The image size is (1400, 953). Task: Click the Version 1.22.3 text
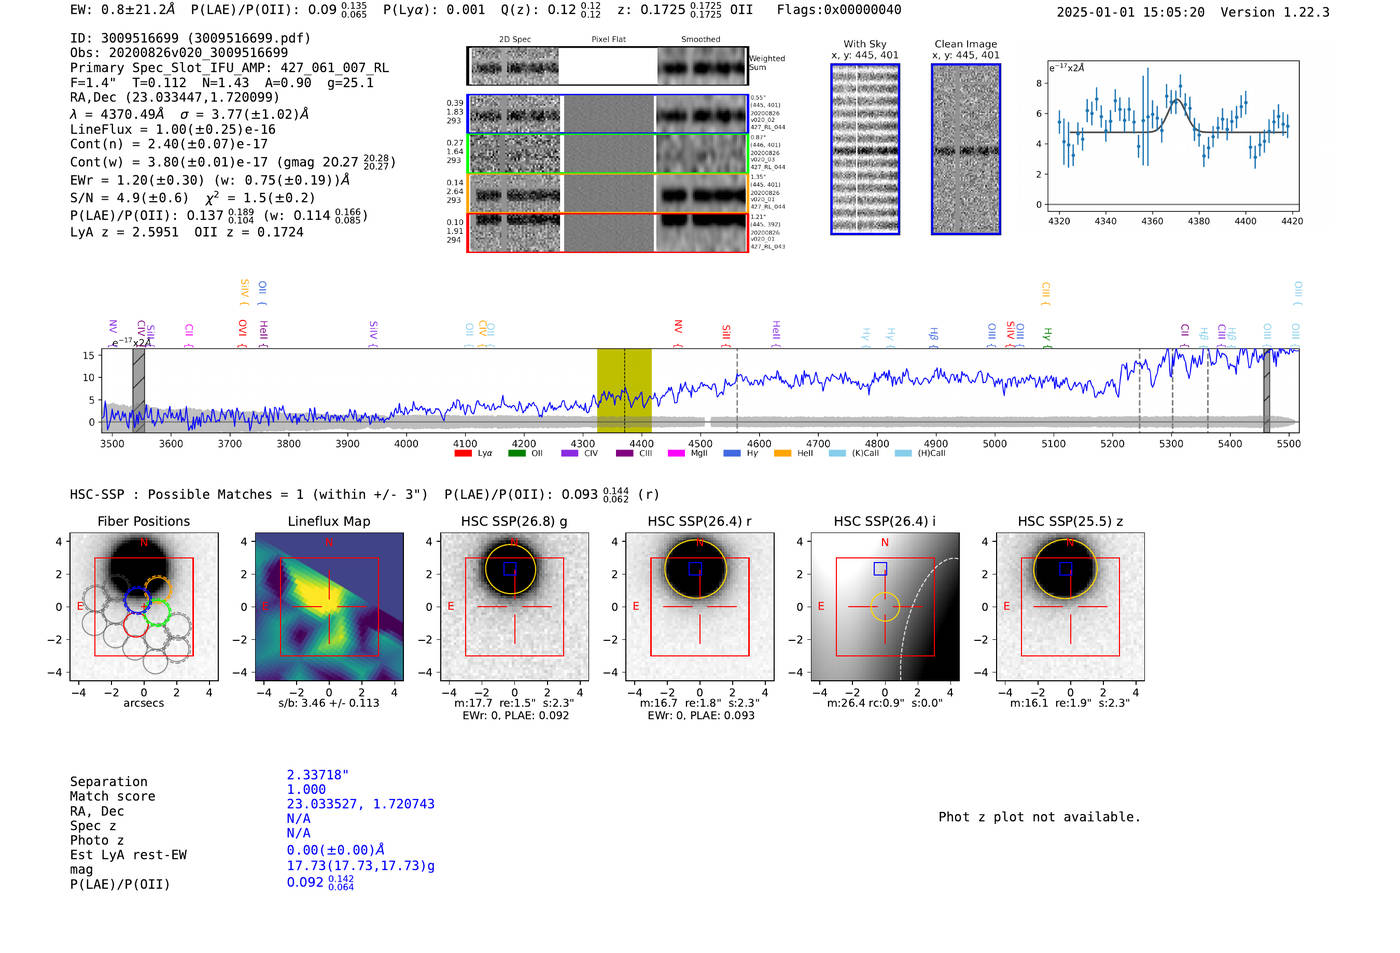pyautogui.click(x=1275, y=12)
